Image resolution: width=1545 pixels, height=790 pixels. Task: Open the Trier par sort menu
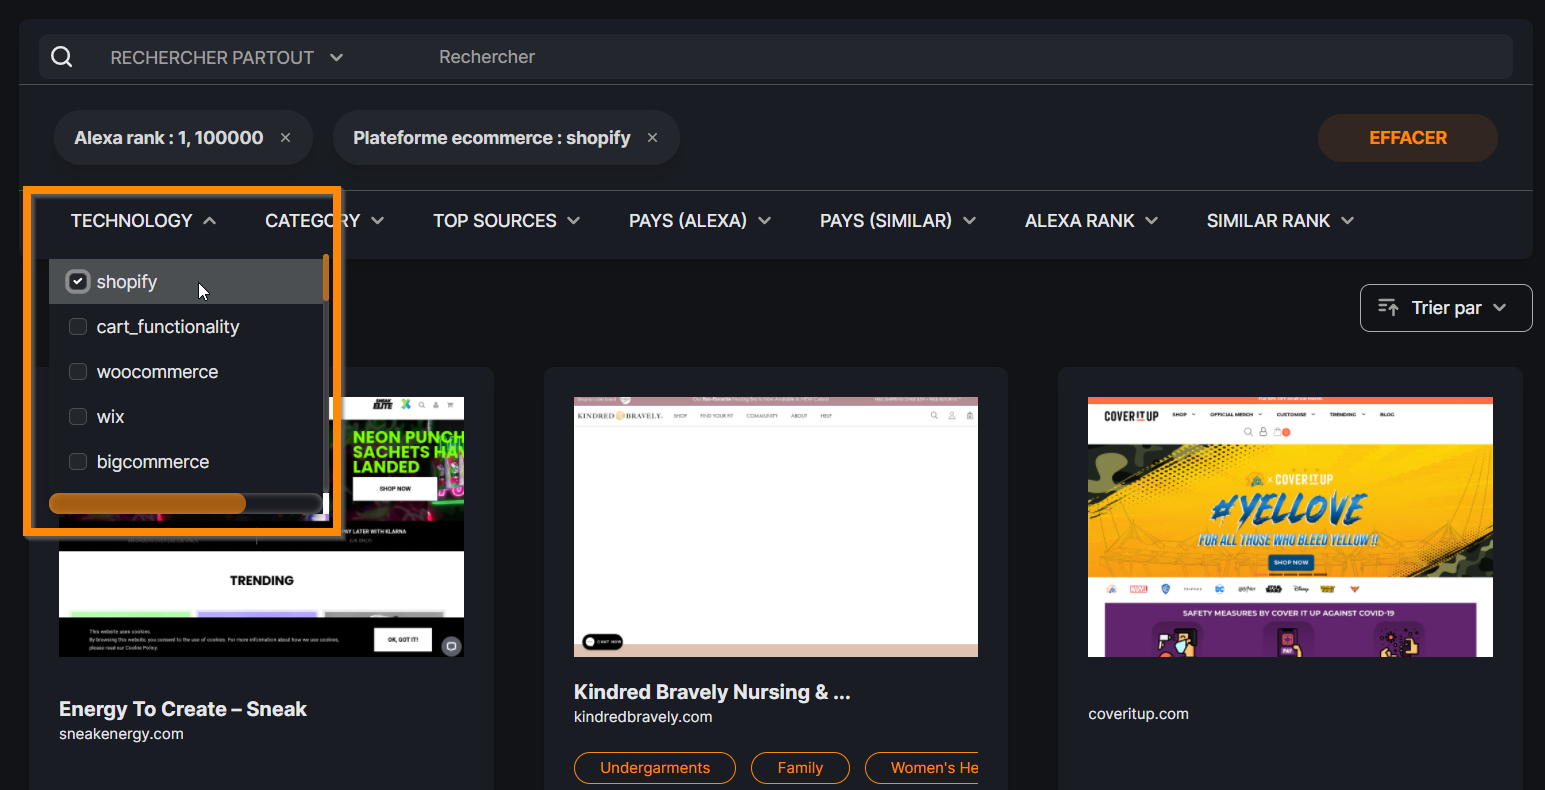tap(1446, 308)
